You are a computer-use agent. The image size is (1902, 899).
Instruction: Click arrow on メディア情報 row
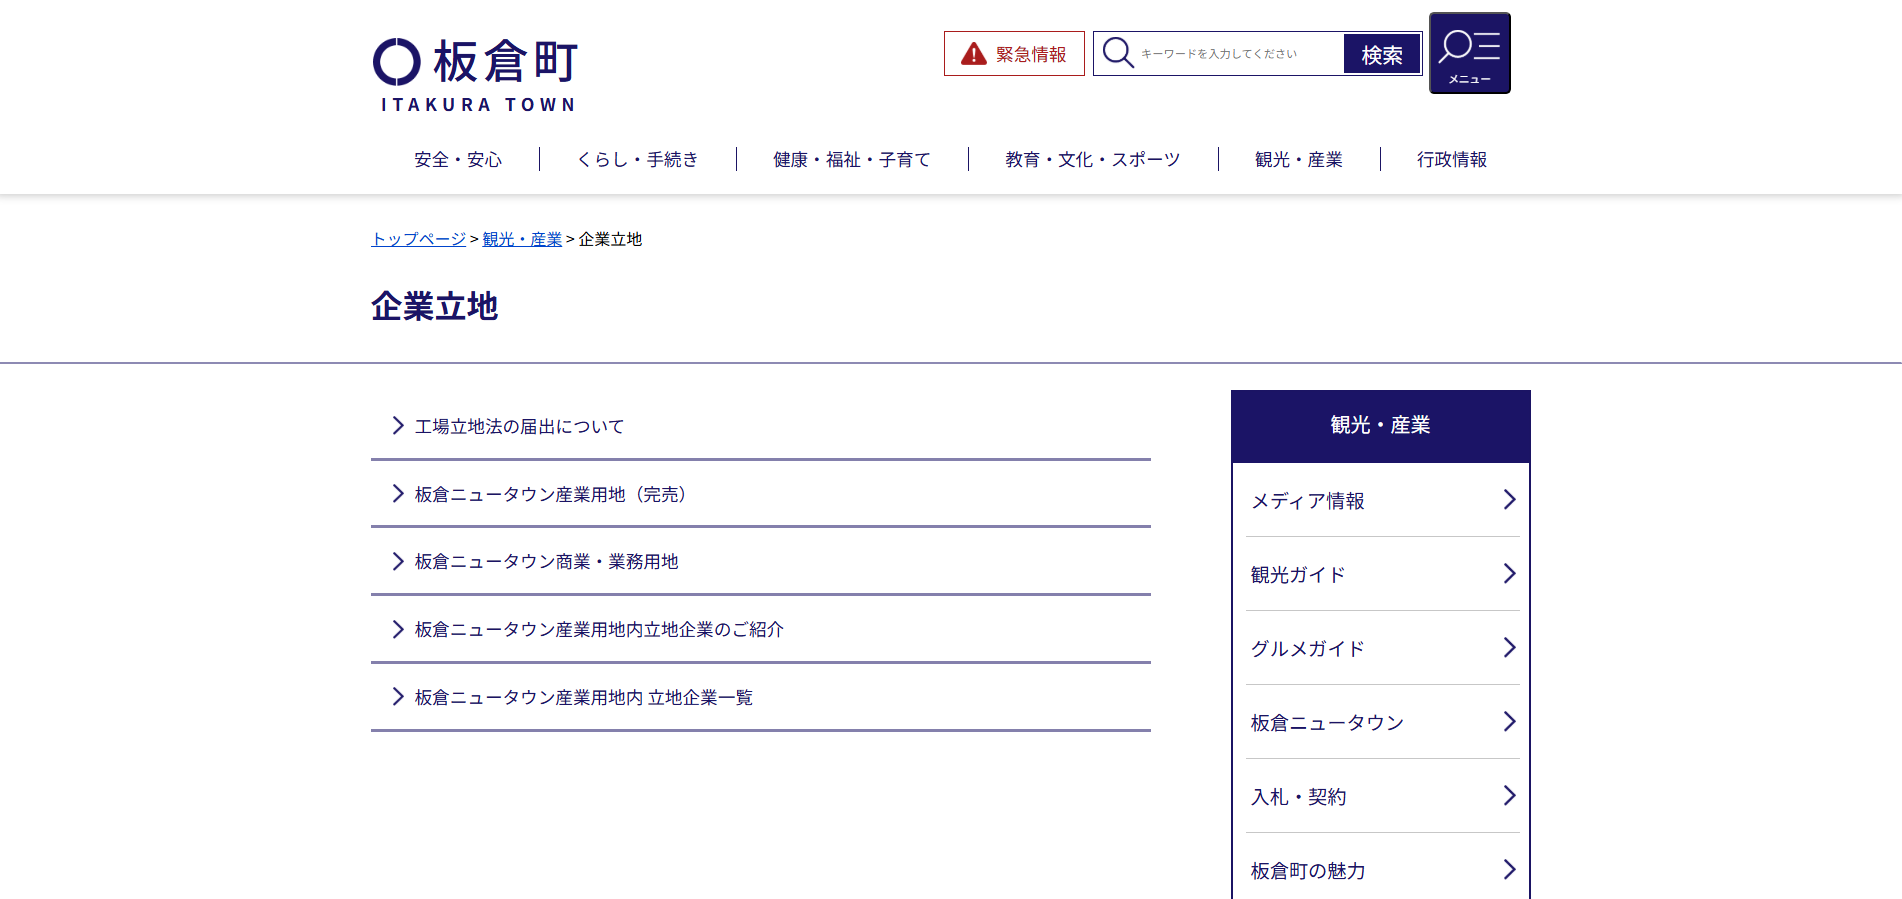tap(1510, 500)
